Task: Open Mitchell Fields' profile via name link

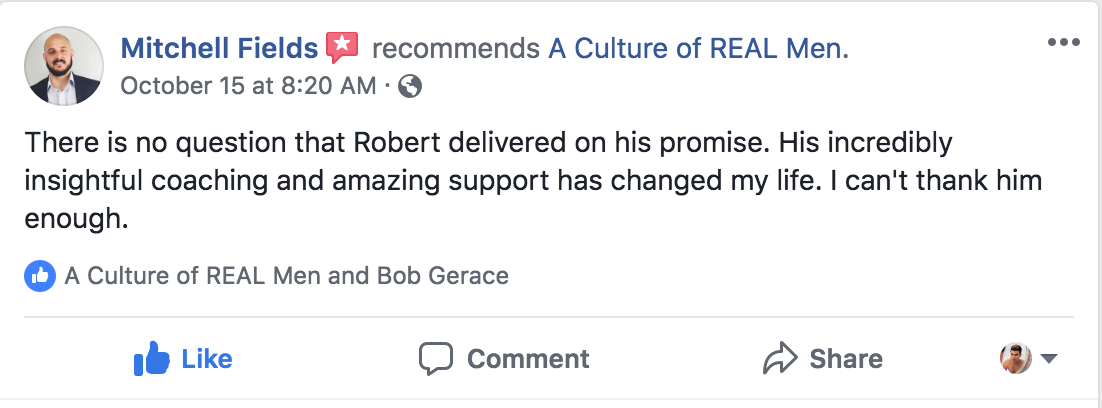Action: click(219, 47)
